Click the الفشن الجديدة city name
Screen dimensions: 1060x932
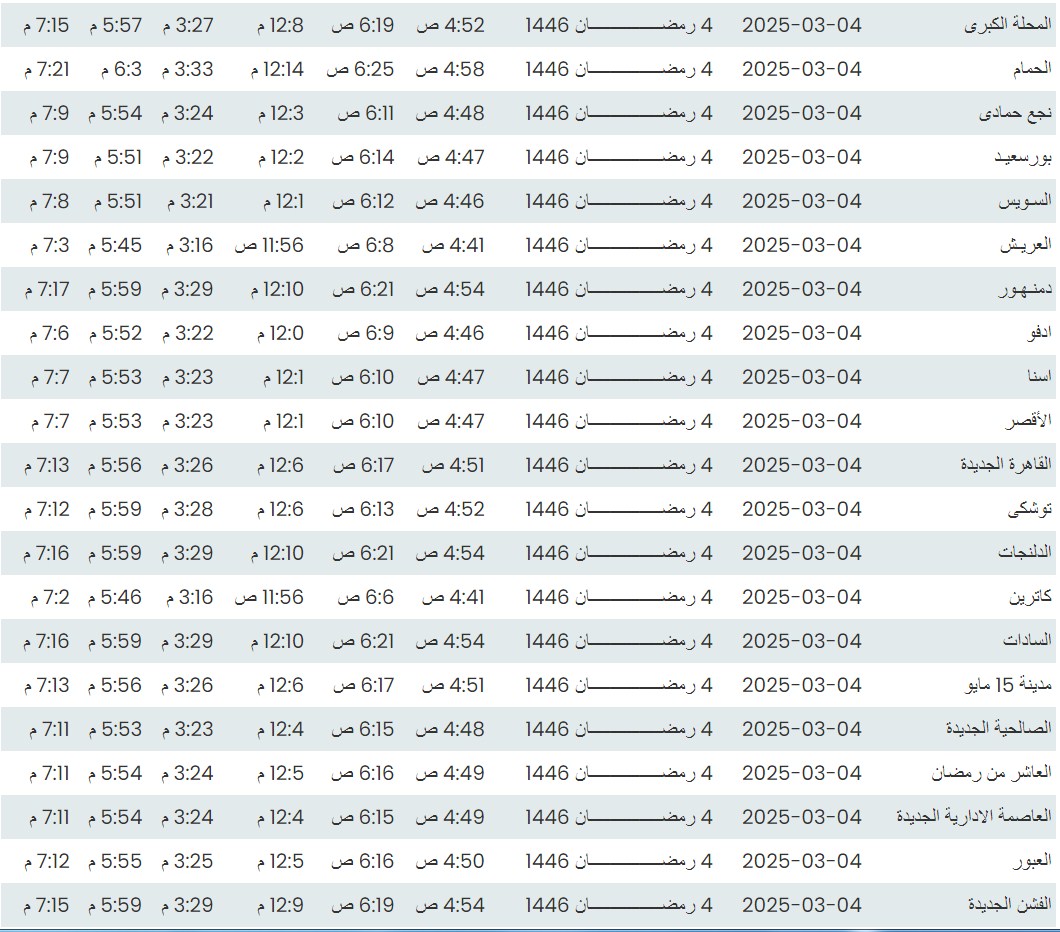point(1009,905)
